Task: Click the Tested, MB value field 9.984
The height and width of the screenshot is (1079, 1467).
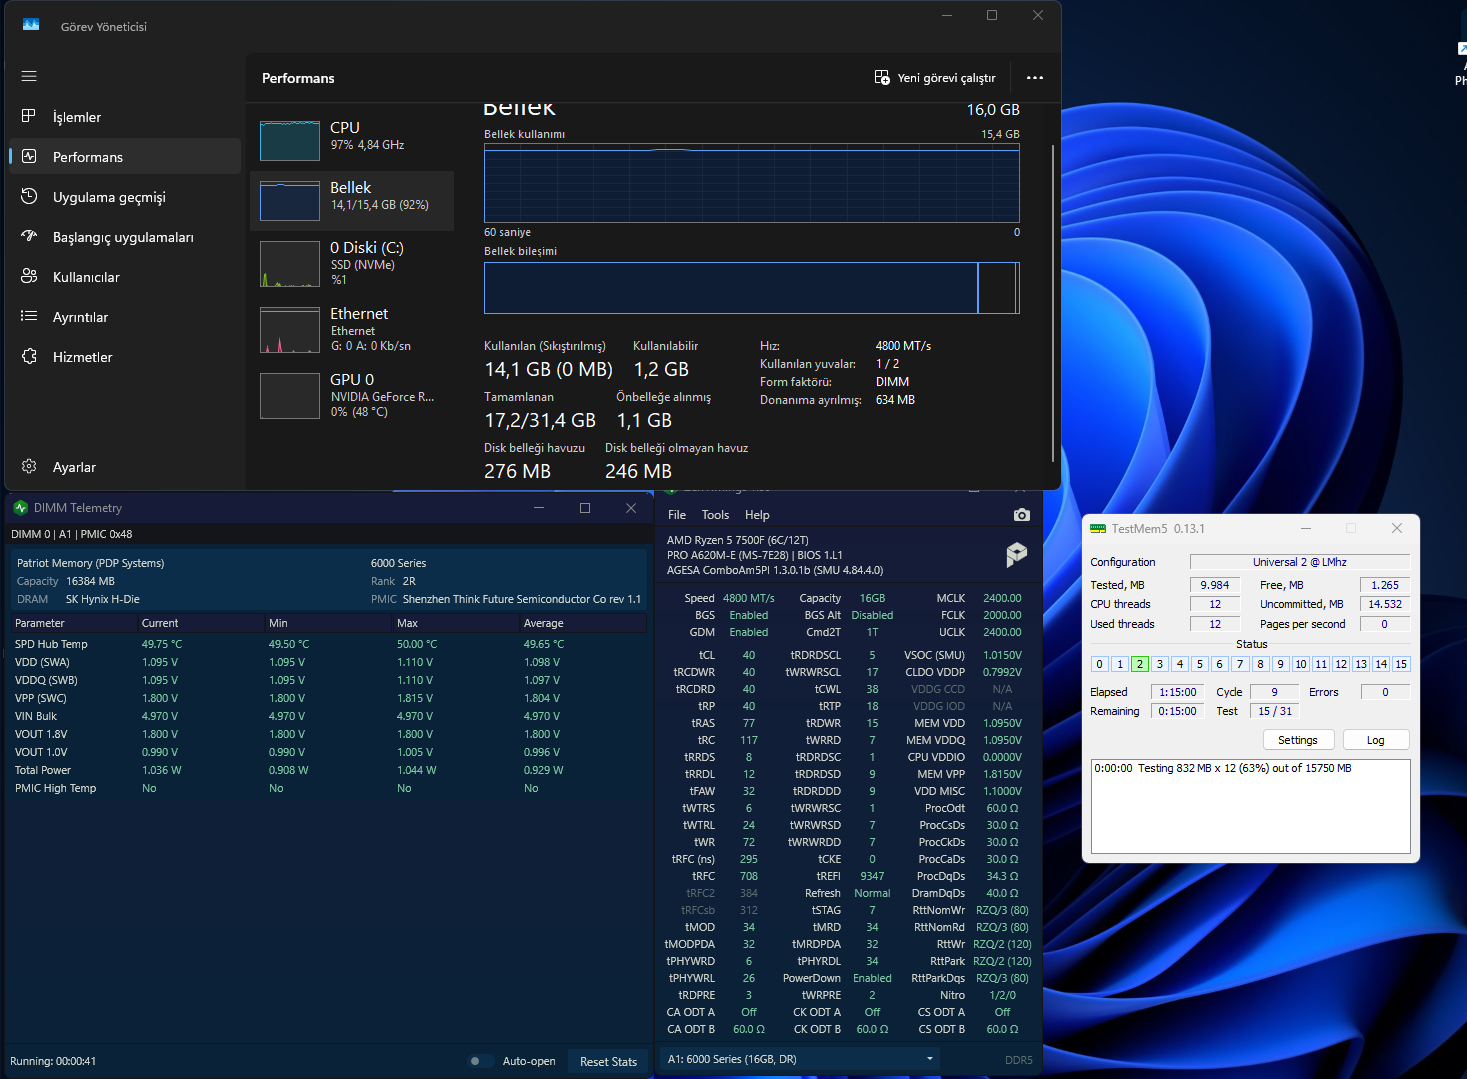Action: (1215, 585)
